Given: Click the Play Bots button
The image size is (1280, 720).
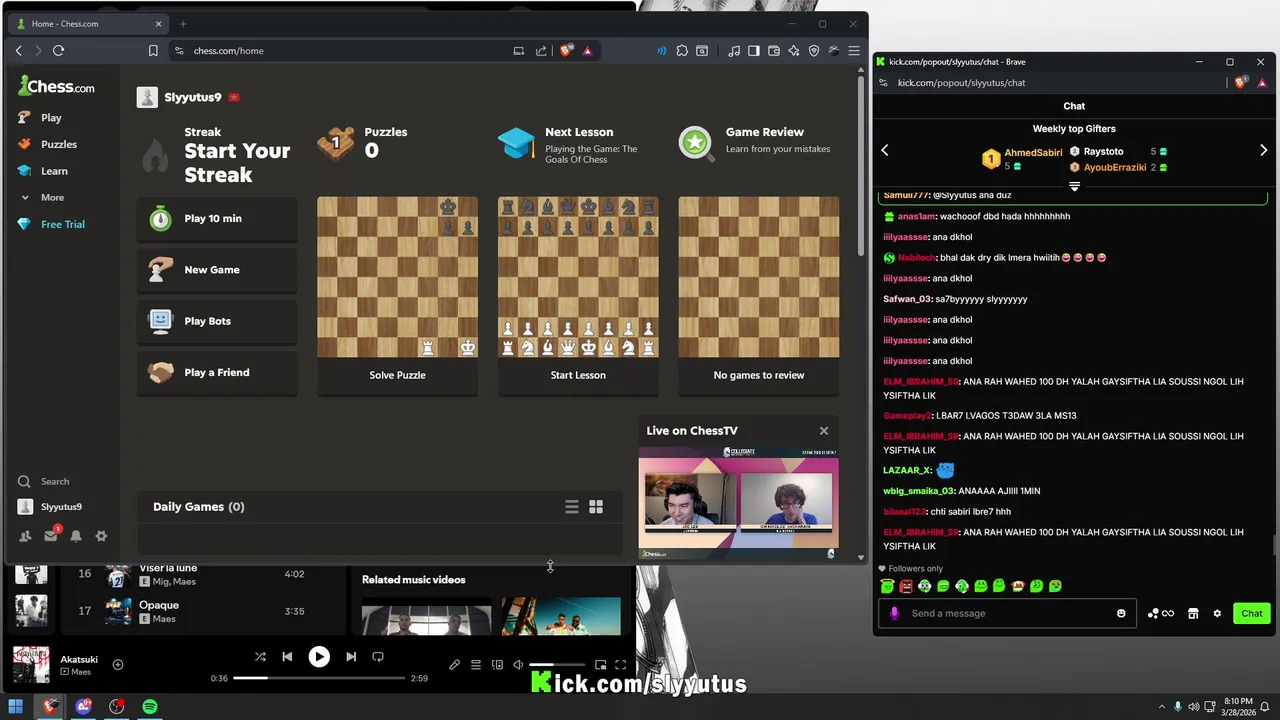Looking at the screenshot, I should click(x=217, y=321).
